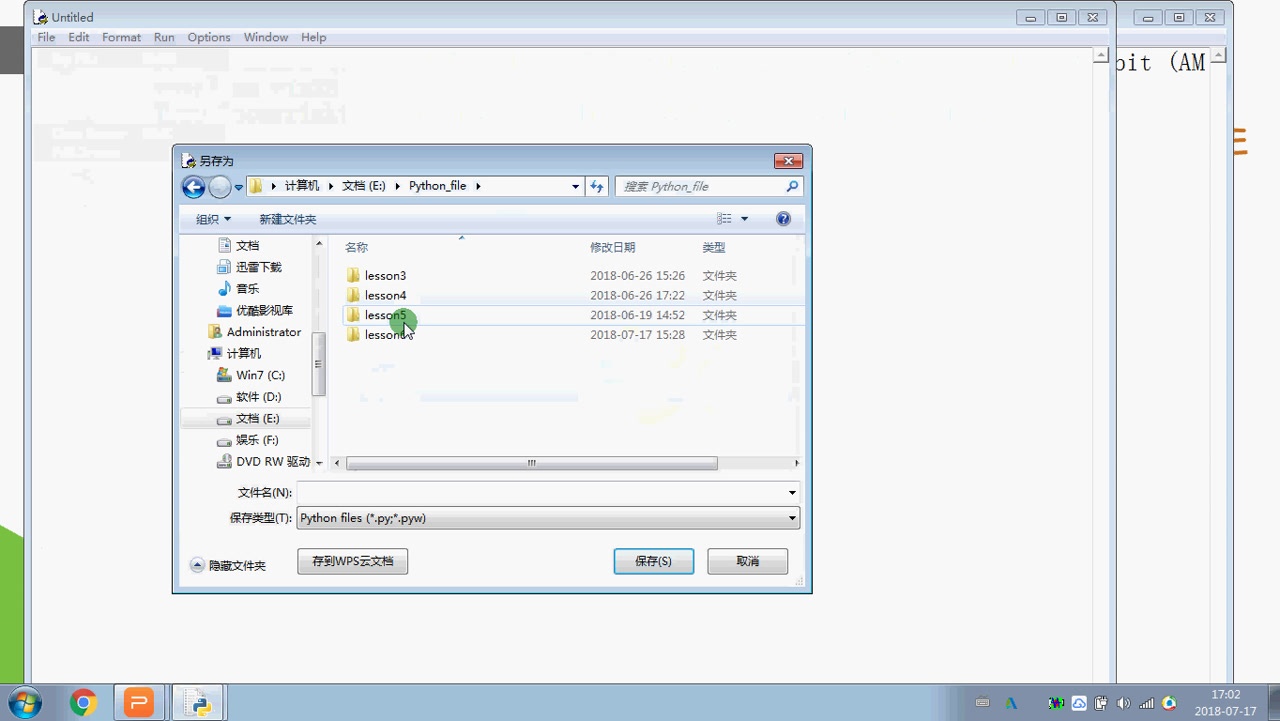
Task: Click 新建文件夹 to create a new folder
Action: pyautogui.click(x=287, y=219)
